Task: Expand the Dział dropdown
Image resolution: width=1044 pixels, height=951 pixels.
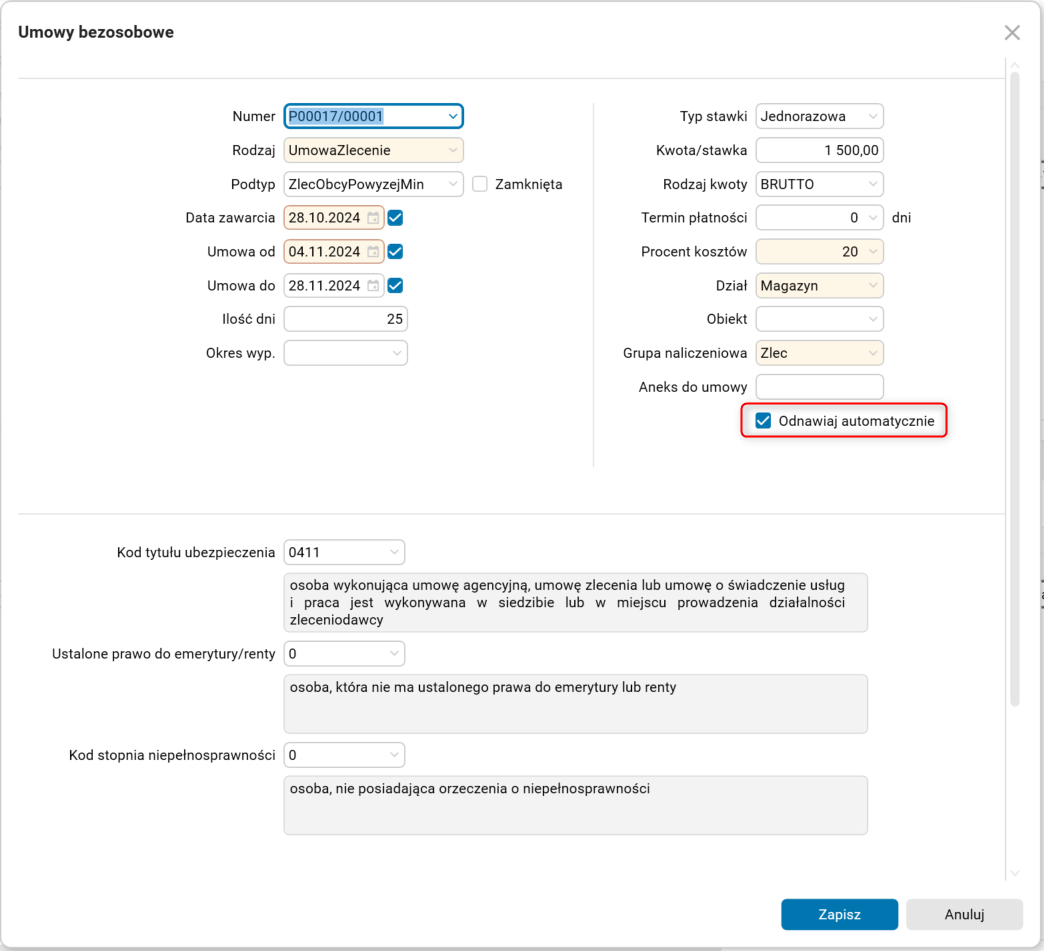Action: click(x=874, y=286)
